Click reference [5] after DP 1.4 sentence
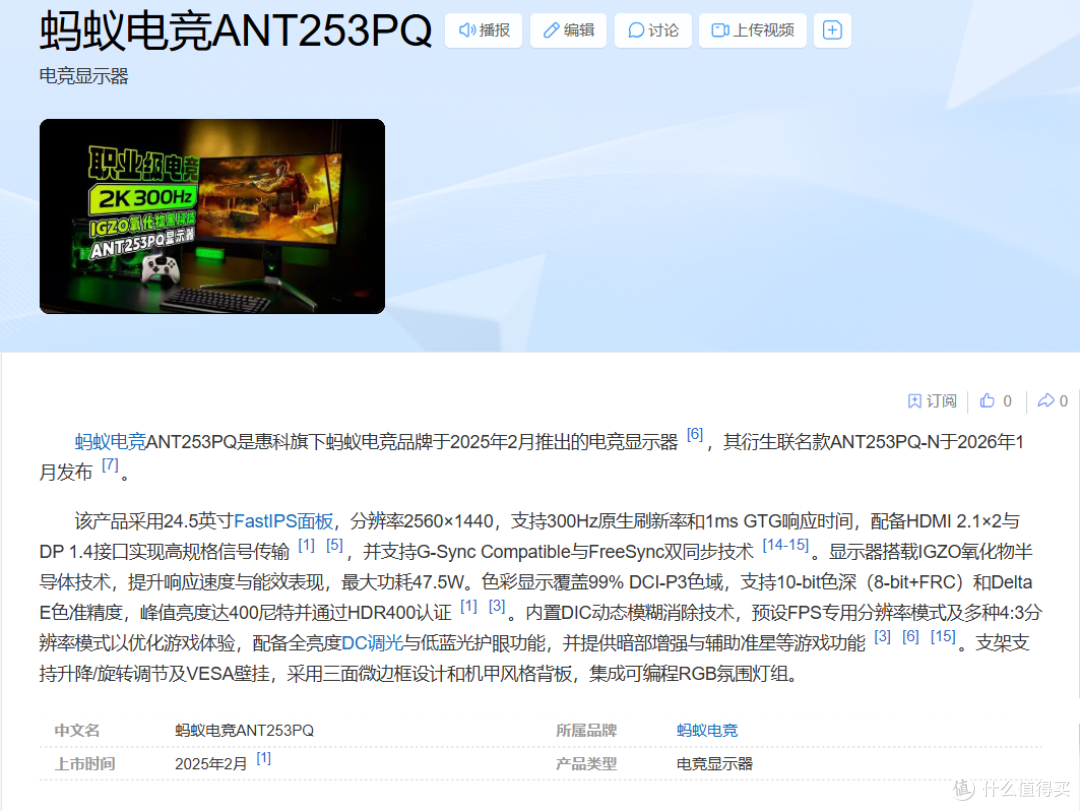This screenshot has width=1080, height=811. point(335,545)
